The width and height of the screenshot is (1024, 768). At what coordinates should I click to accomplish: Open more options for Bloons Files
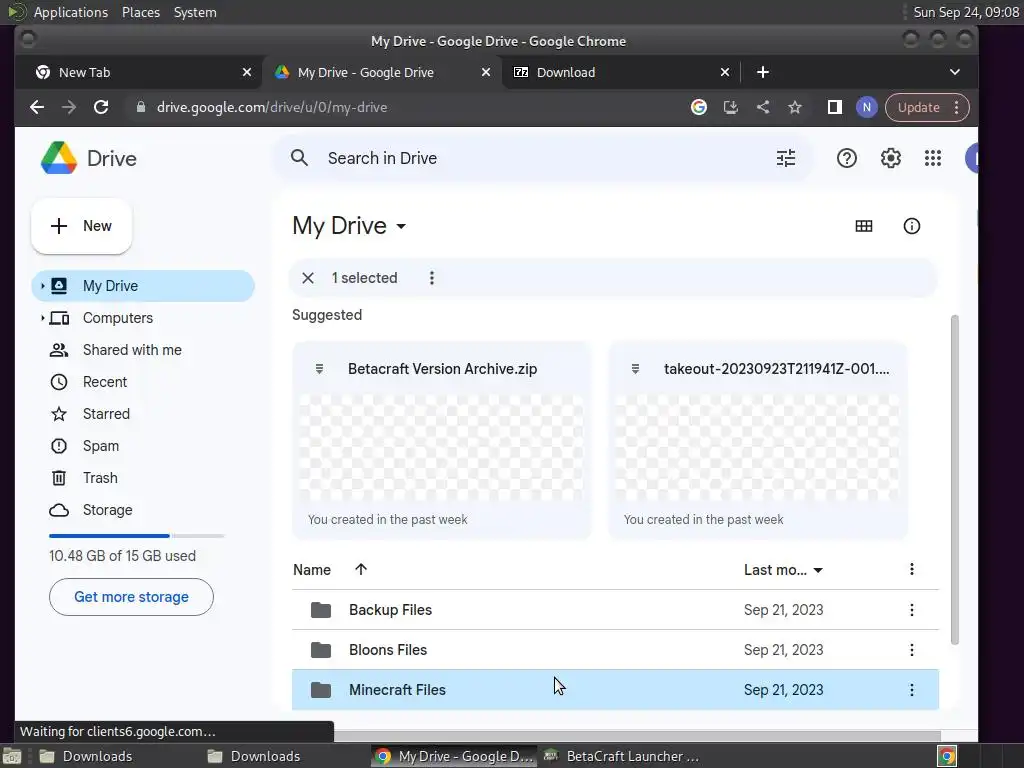[912, 650]
